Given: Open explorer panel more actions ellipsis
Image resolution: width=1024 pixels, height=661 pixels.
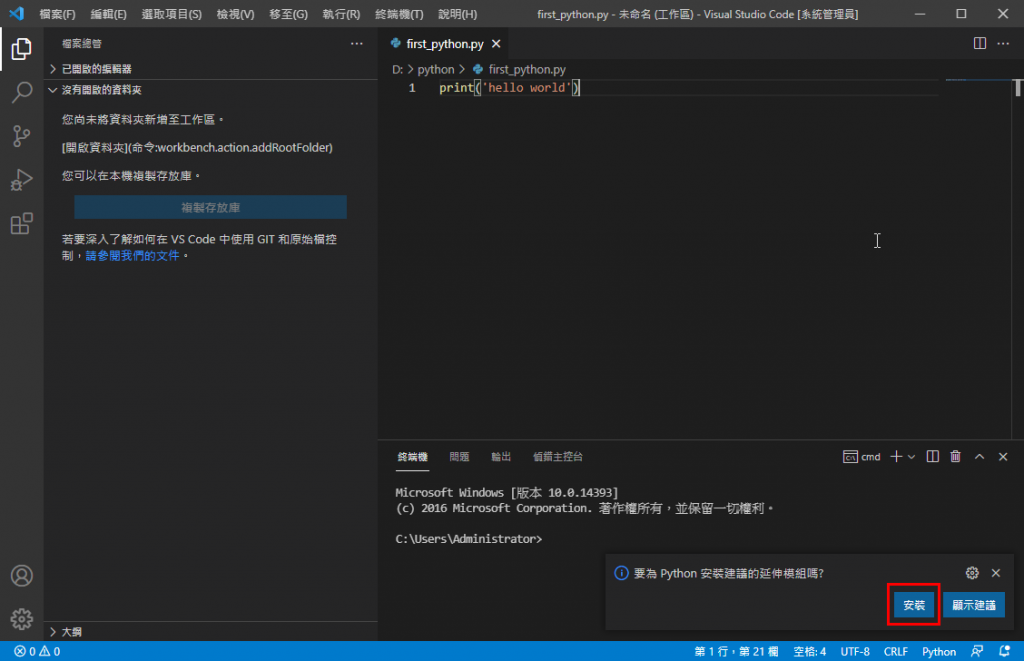Looking at the screenshot, I should point(357,44).
